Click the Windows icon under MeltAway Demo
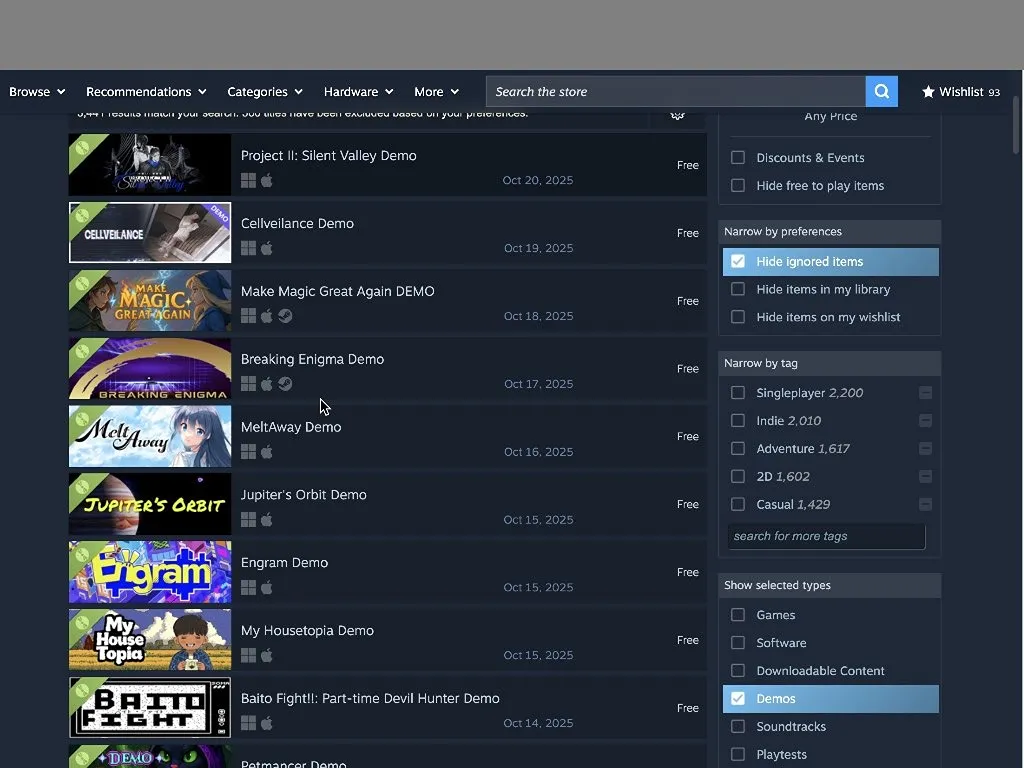 (x=248, y=452)
